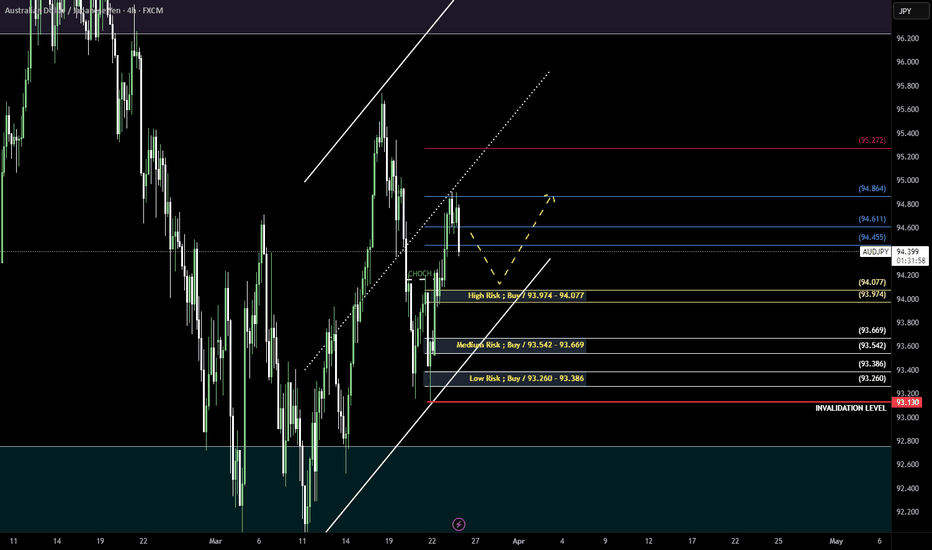Click the CHOCH label on chart
Viewport: 932px width, 550px height.
420,274
